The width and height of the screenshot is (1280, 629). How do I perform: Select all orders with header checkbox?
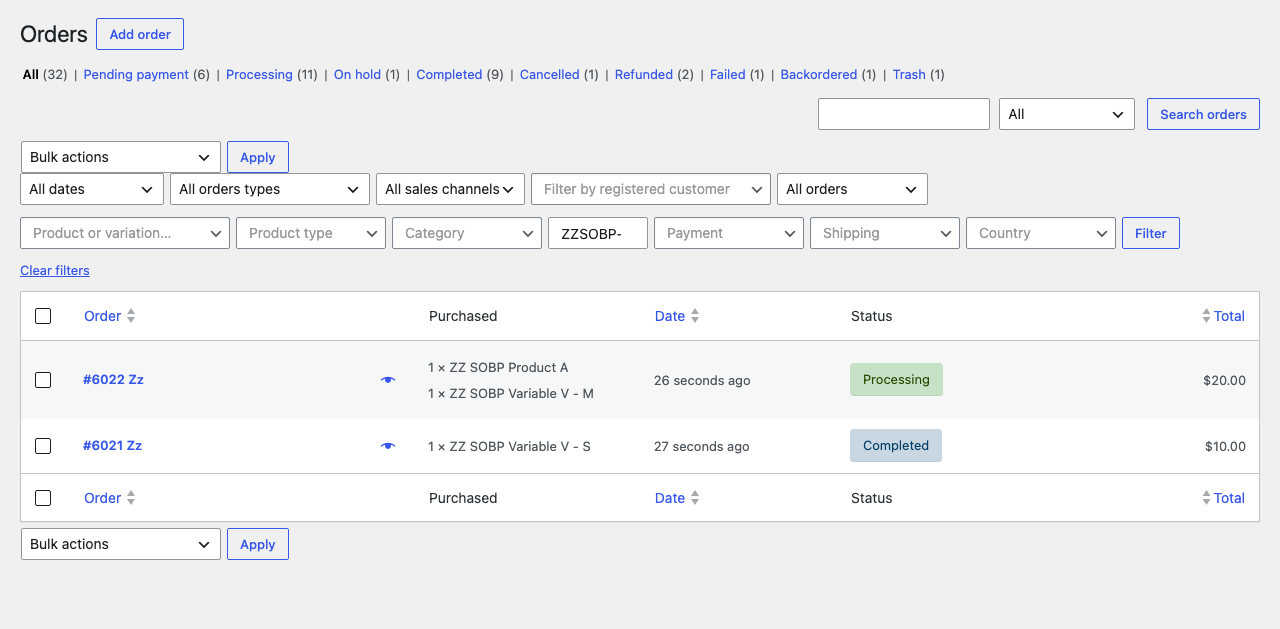[x=43, y=316]
